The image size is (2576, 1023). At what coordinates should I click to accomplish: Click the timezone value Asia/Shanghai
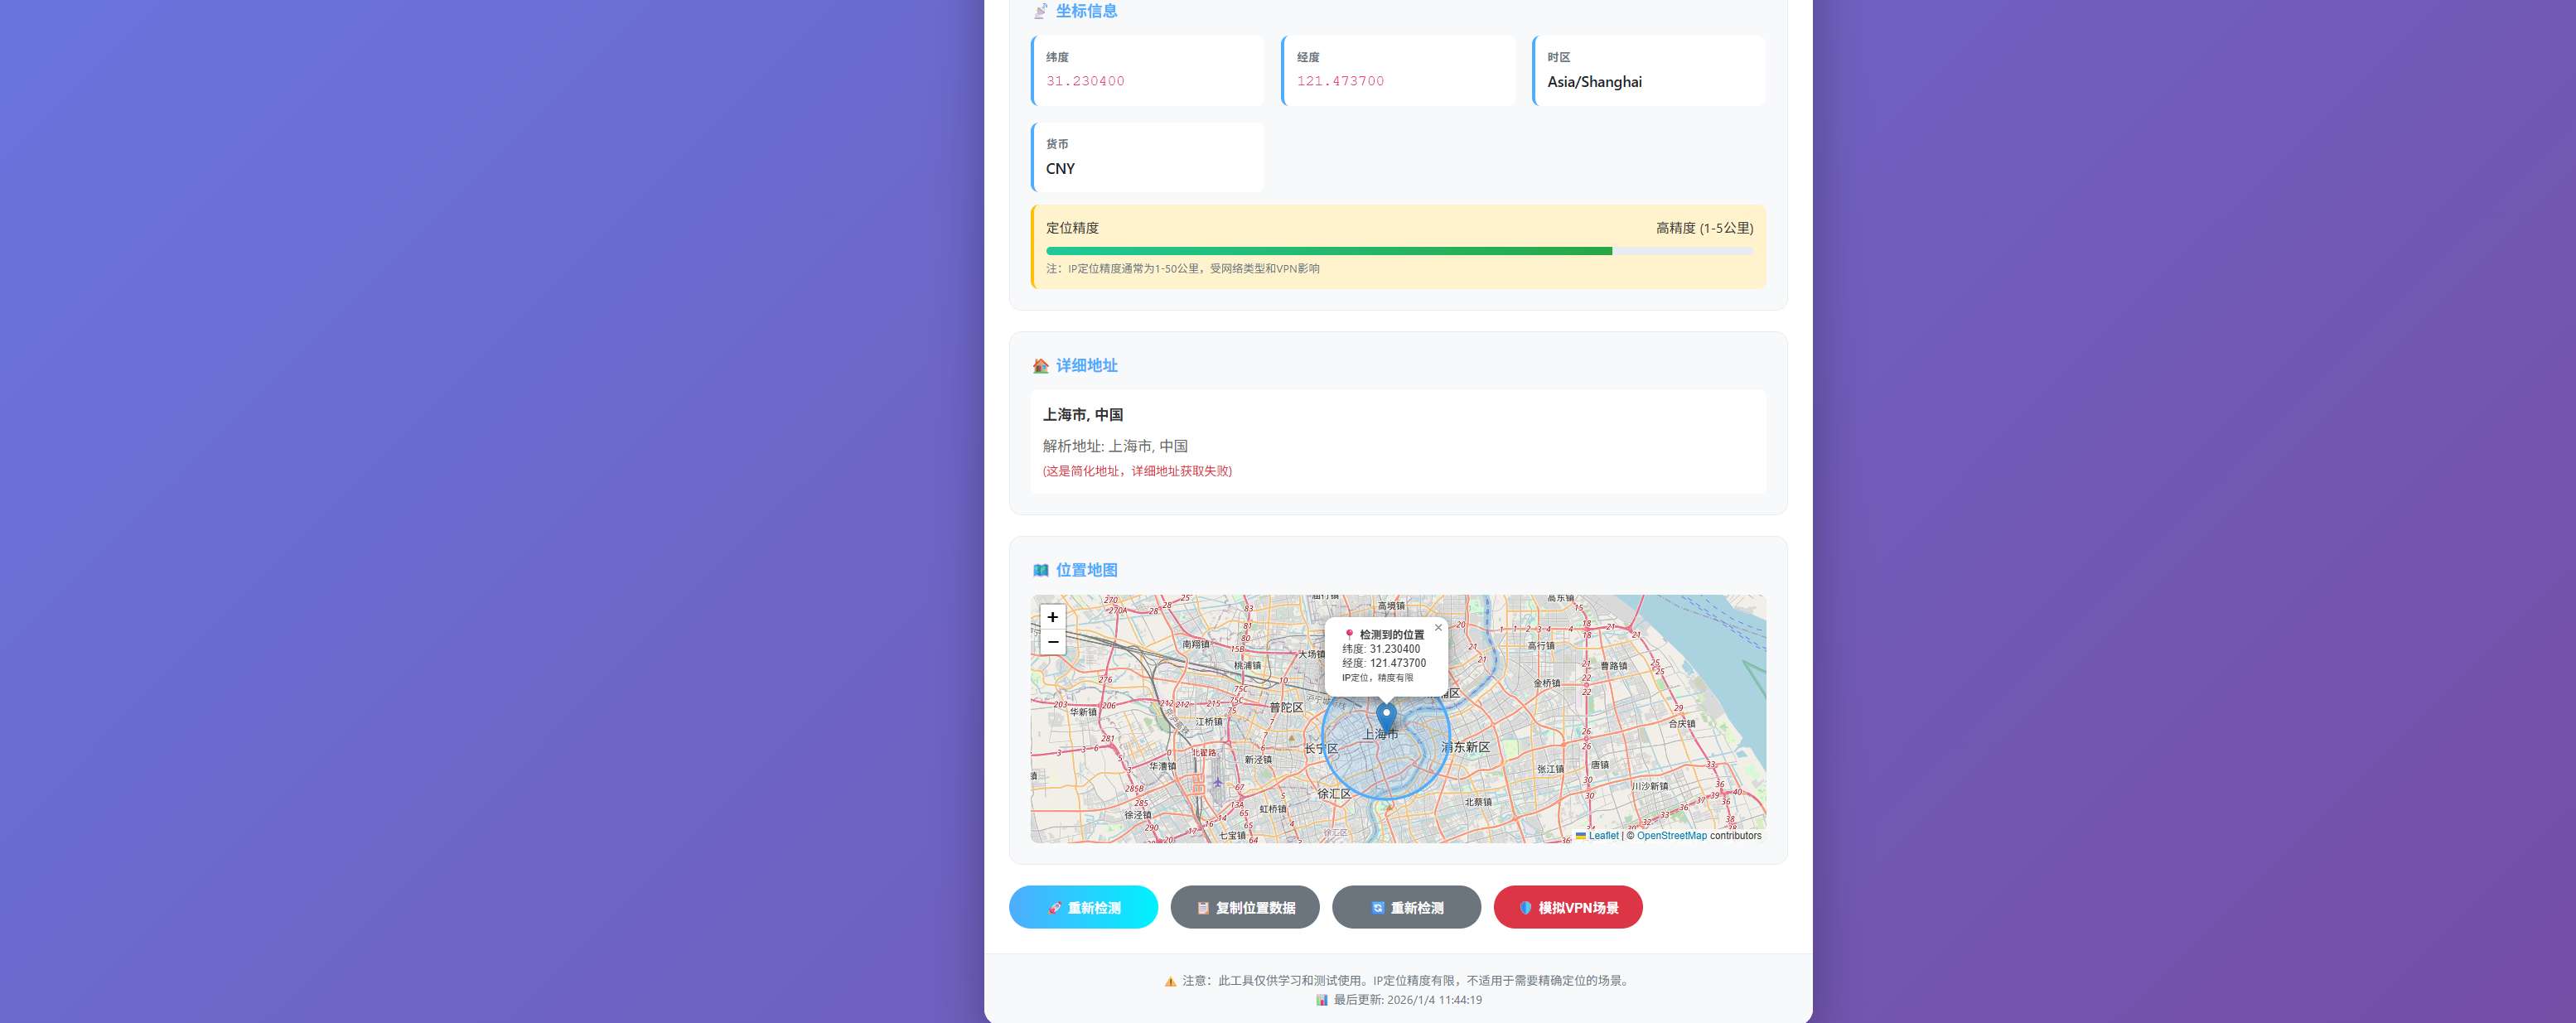(1594, 82)
